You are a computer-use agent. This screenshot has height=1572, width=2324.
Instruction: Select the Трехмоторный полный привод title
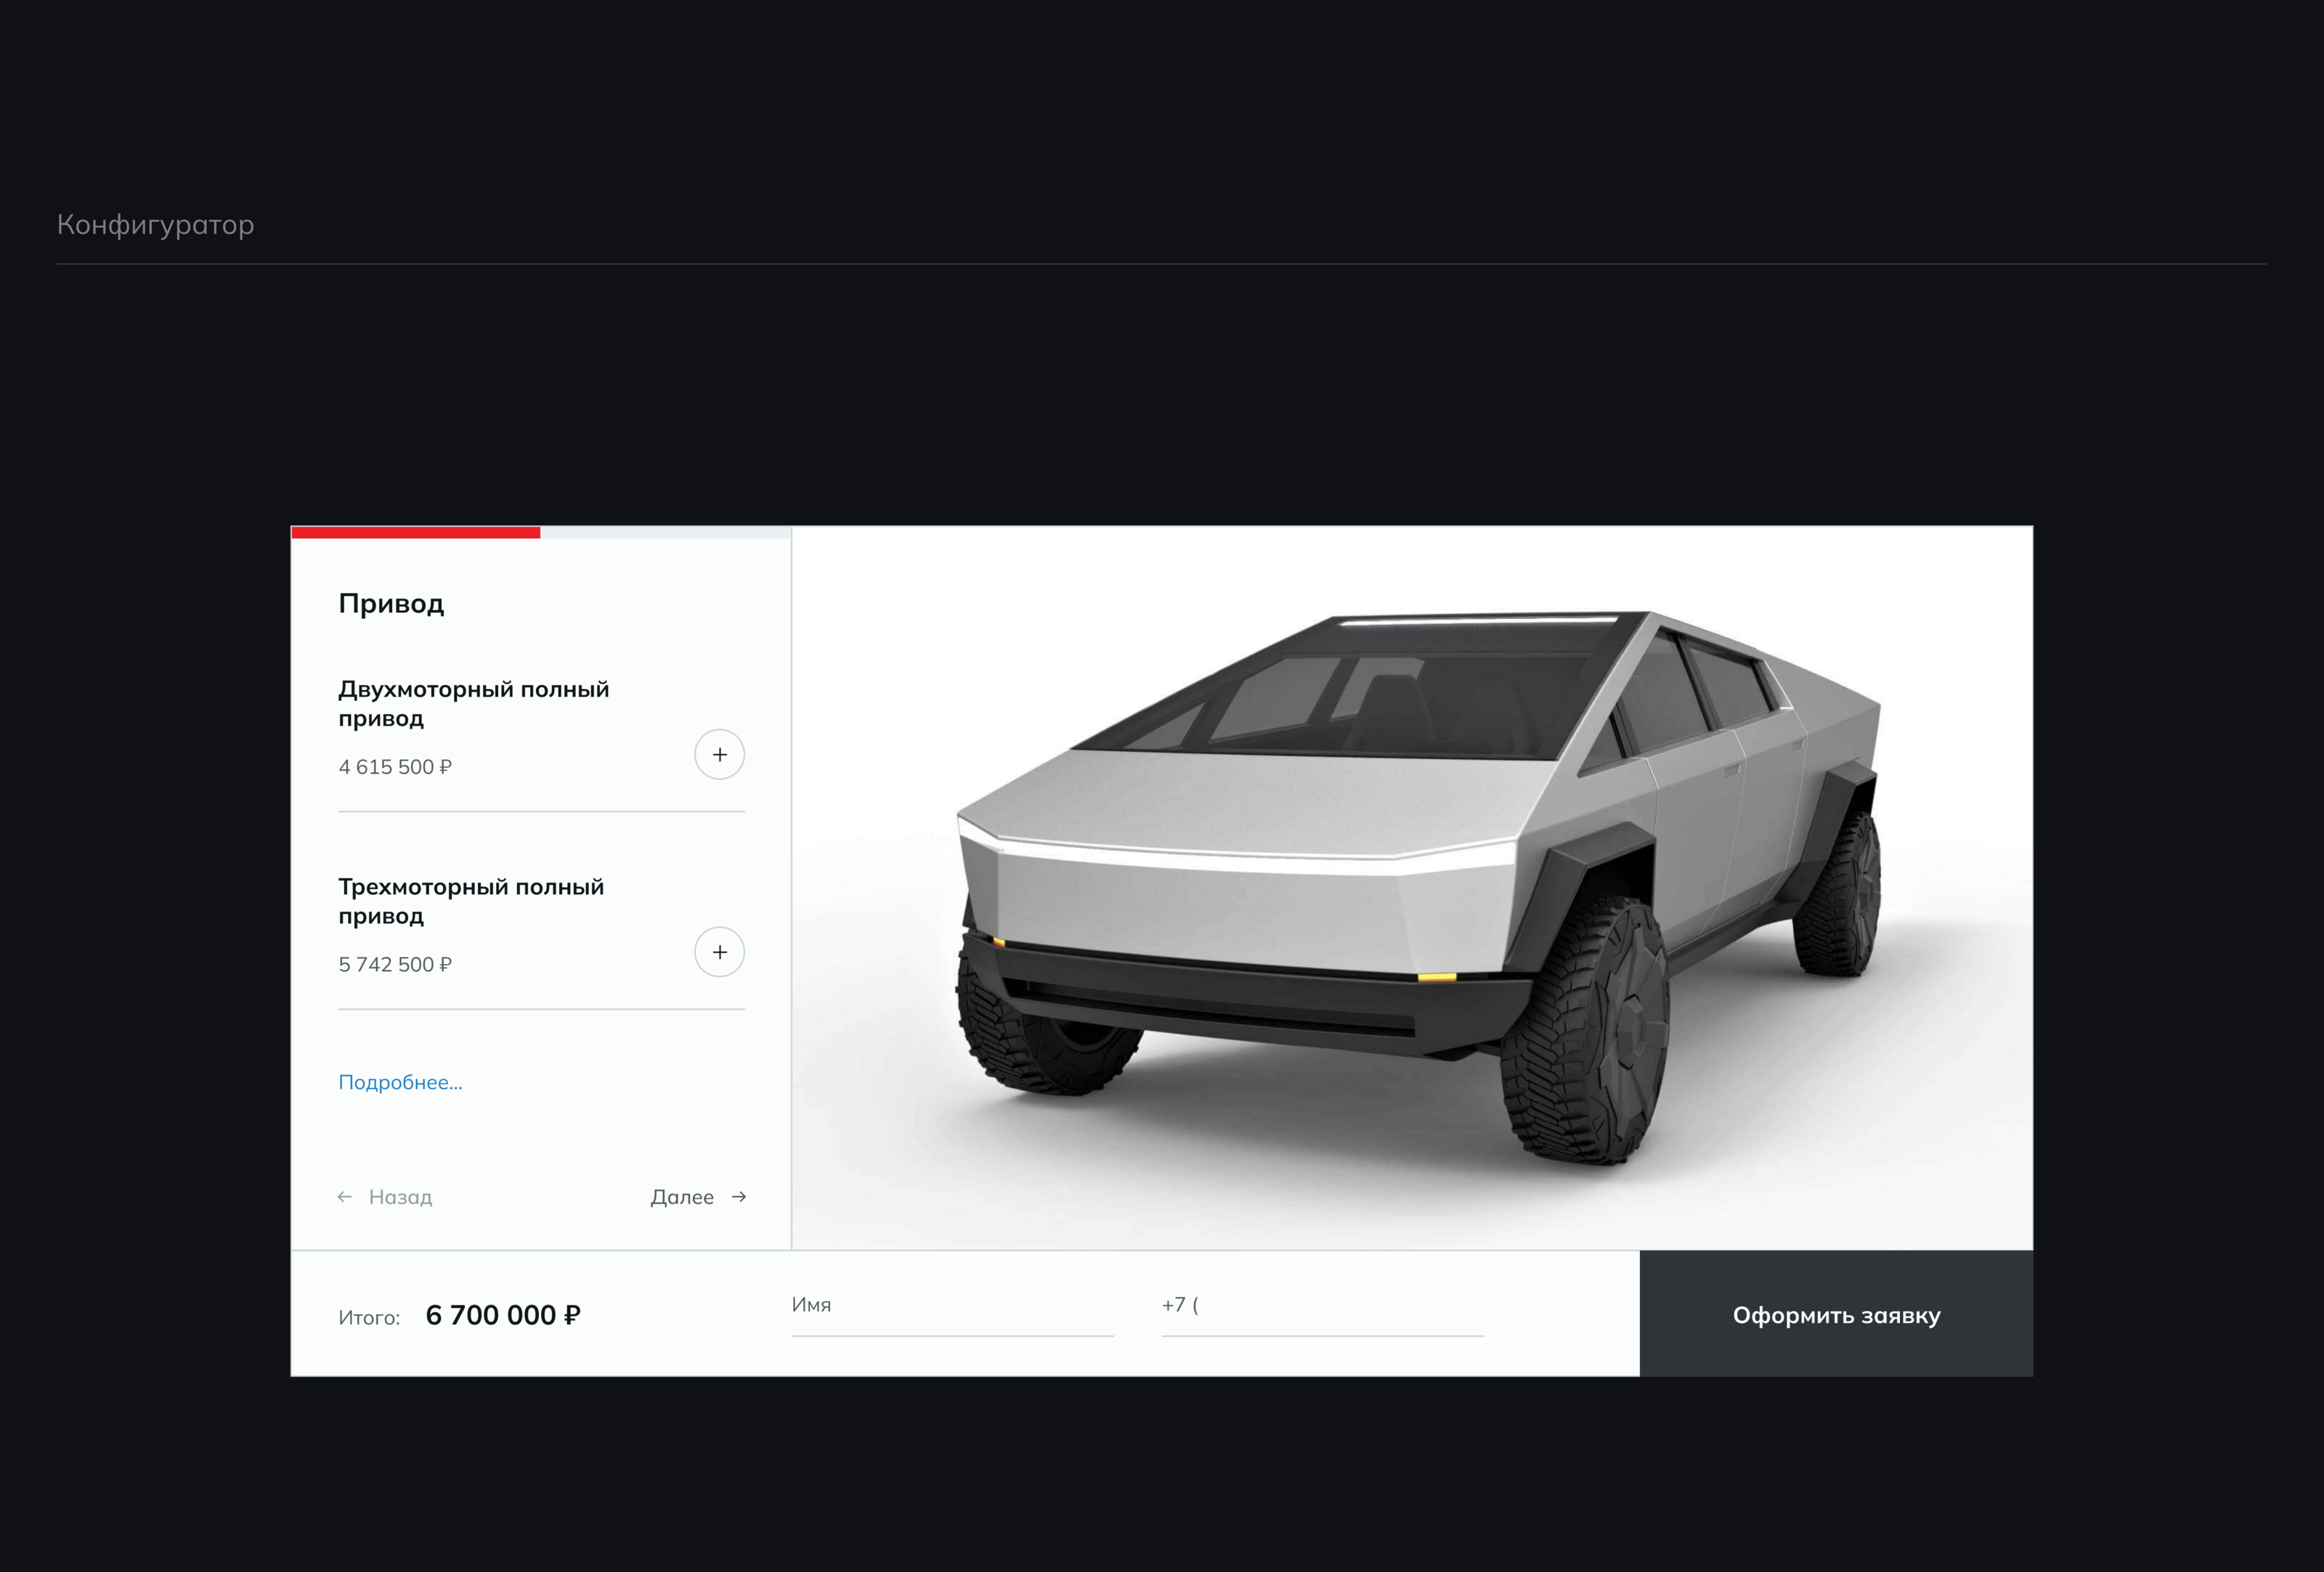point(471,901)
